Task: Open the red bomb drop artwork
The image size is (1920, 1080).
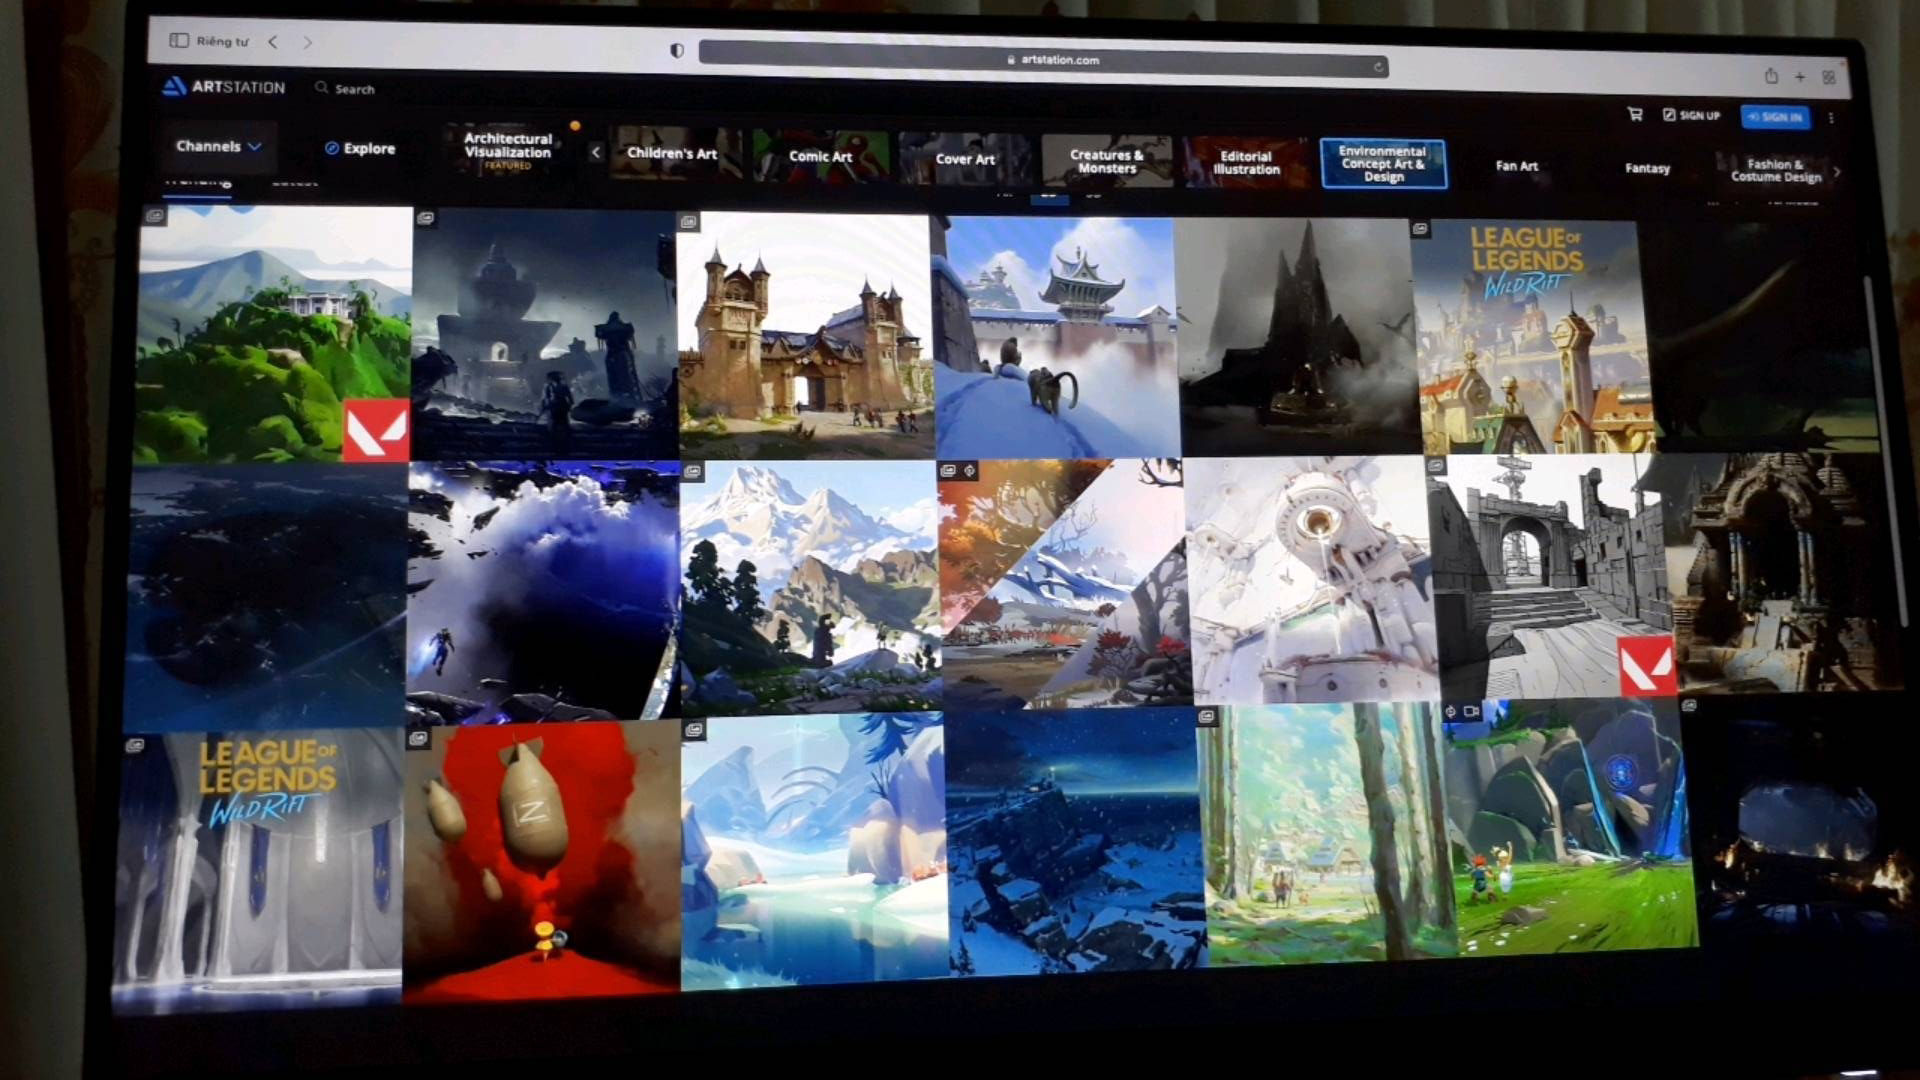Action: click(542, 860)
